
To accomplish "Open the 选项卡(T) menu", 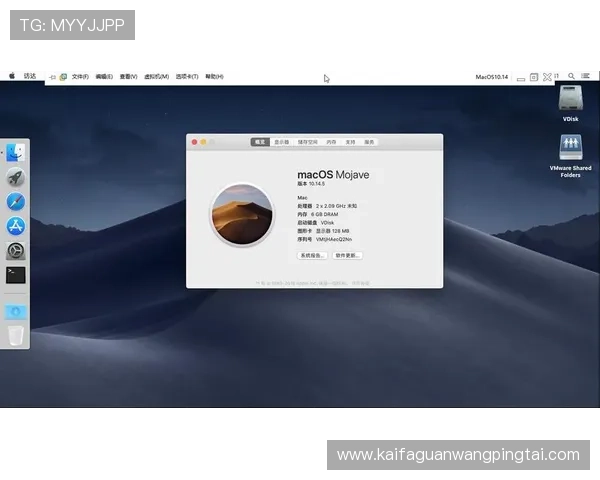I will coord(187,77).
